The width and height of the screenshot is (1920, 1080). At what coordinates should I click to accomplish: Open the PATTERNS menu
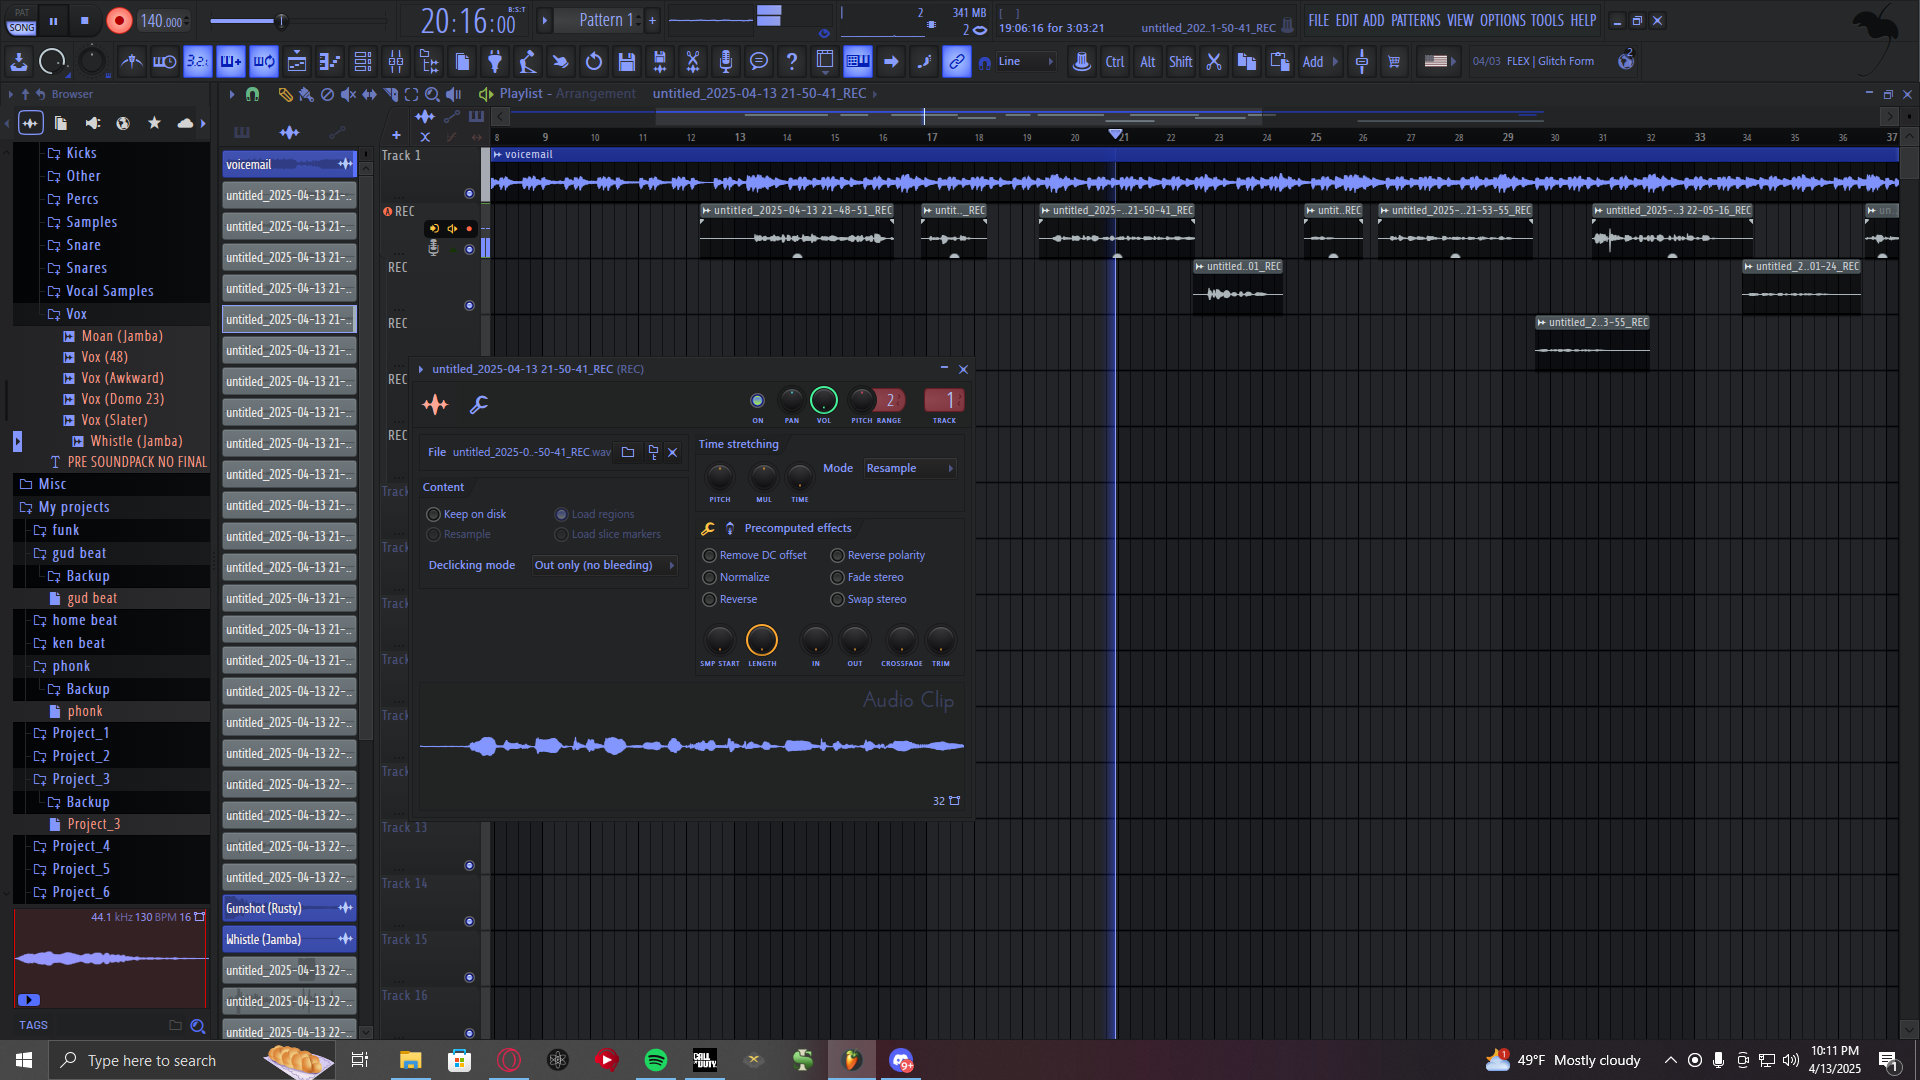(x=1415, y=20)
